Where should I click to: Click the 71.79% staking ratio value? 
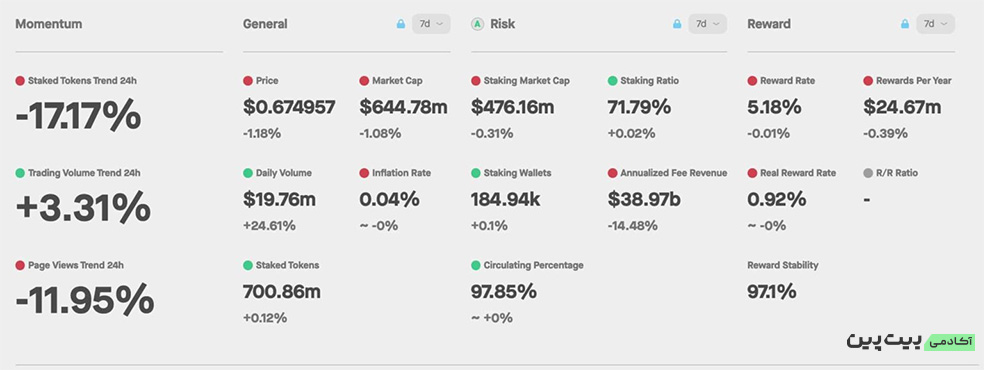point(639,107)
